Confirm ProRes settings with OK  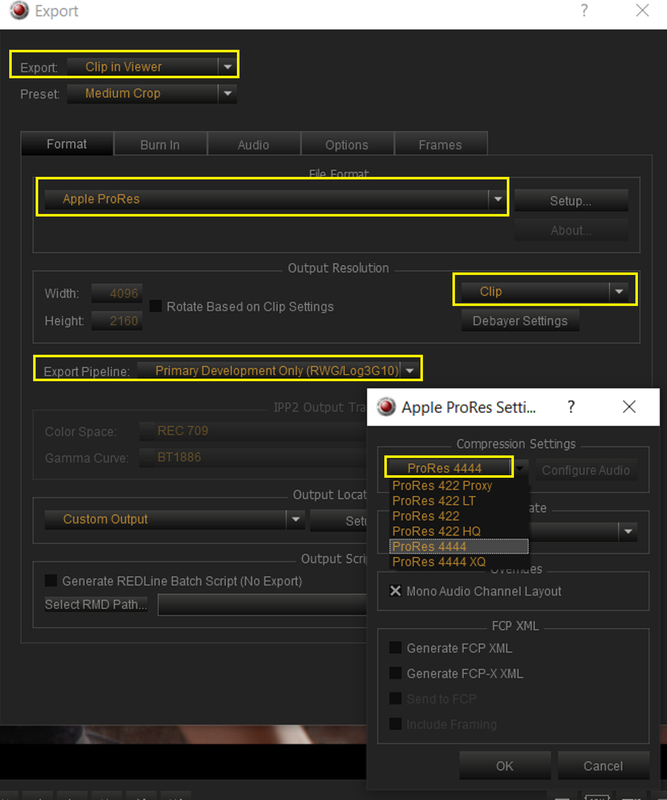pos(505,766)
